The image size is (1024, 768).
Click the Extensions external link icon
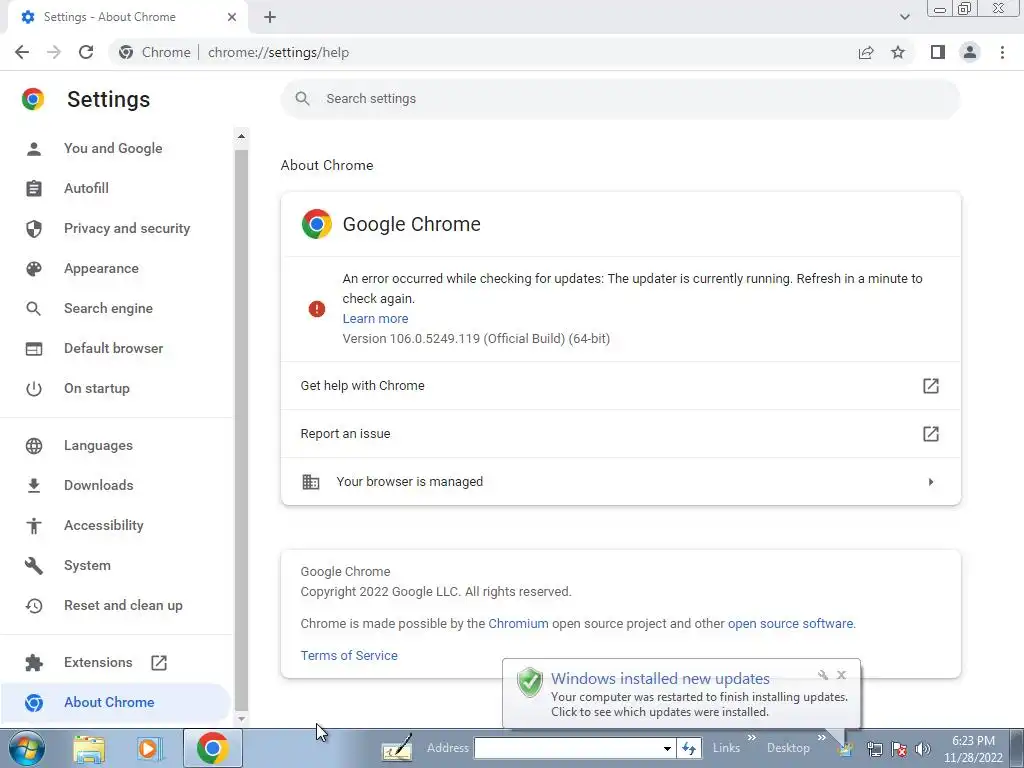click(x=159, y=663)
